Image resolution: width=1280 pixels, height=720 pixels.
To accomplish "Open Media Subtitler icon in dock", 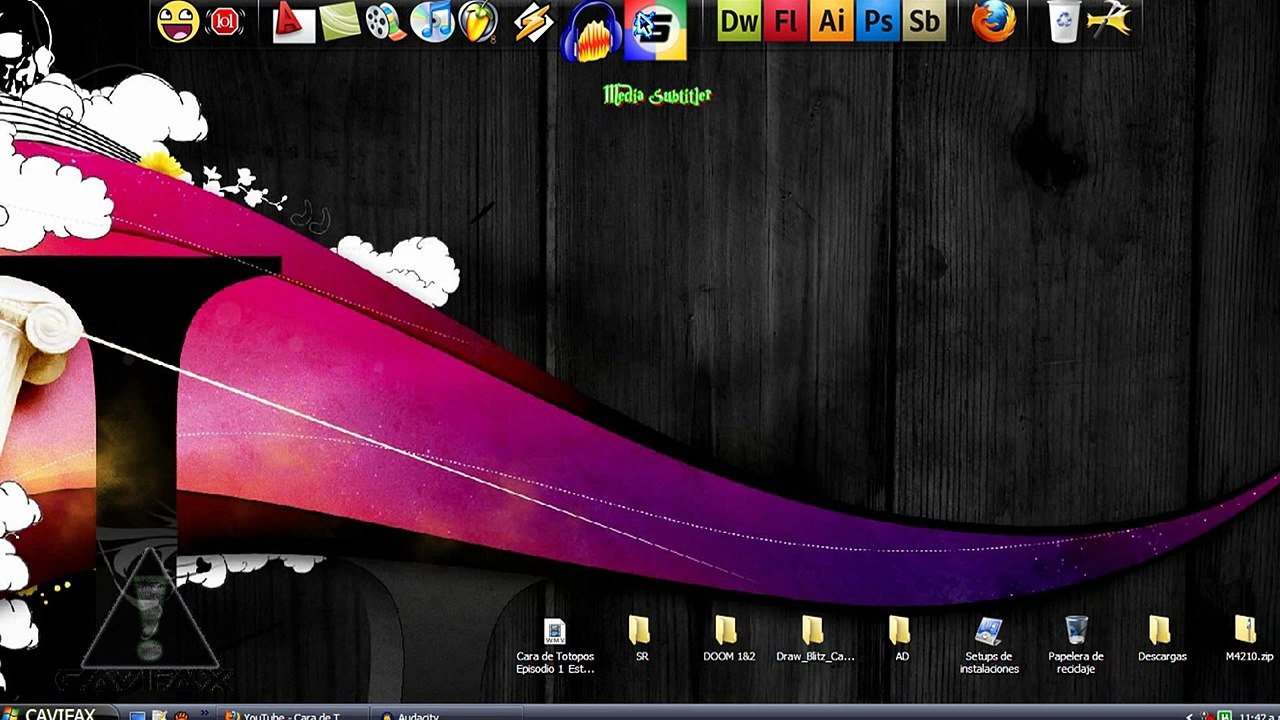I will 656,30.
